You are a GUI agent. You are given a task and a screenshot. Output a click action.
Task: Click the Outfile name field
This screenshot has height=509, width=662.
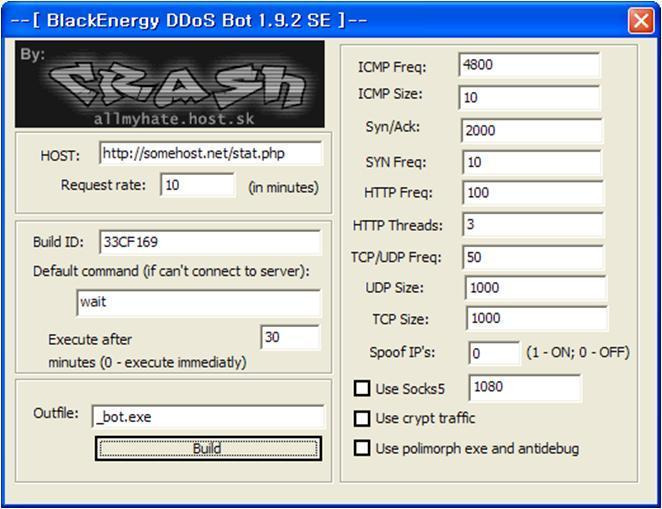point(208,417)
